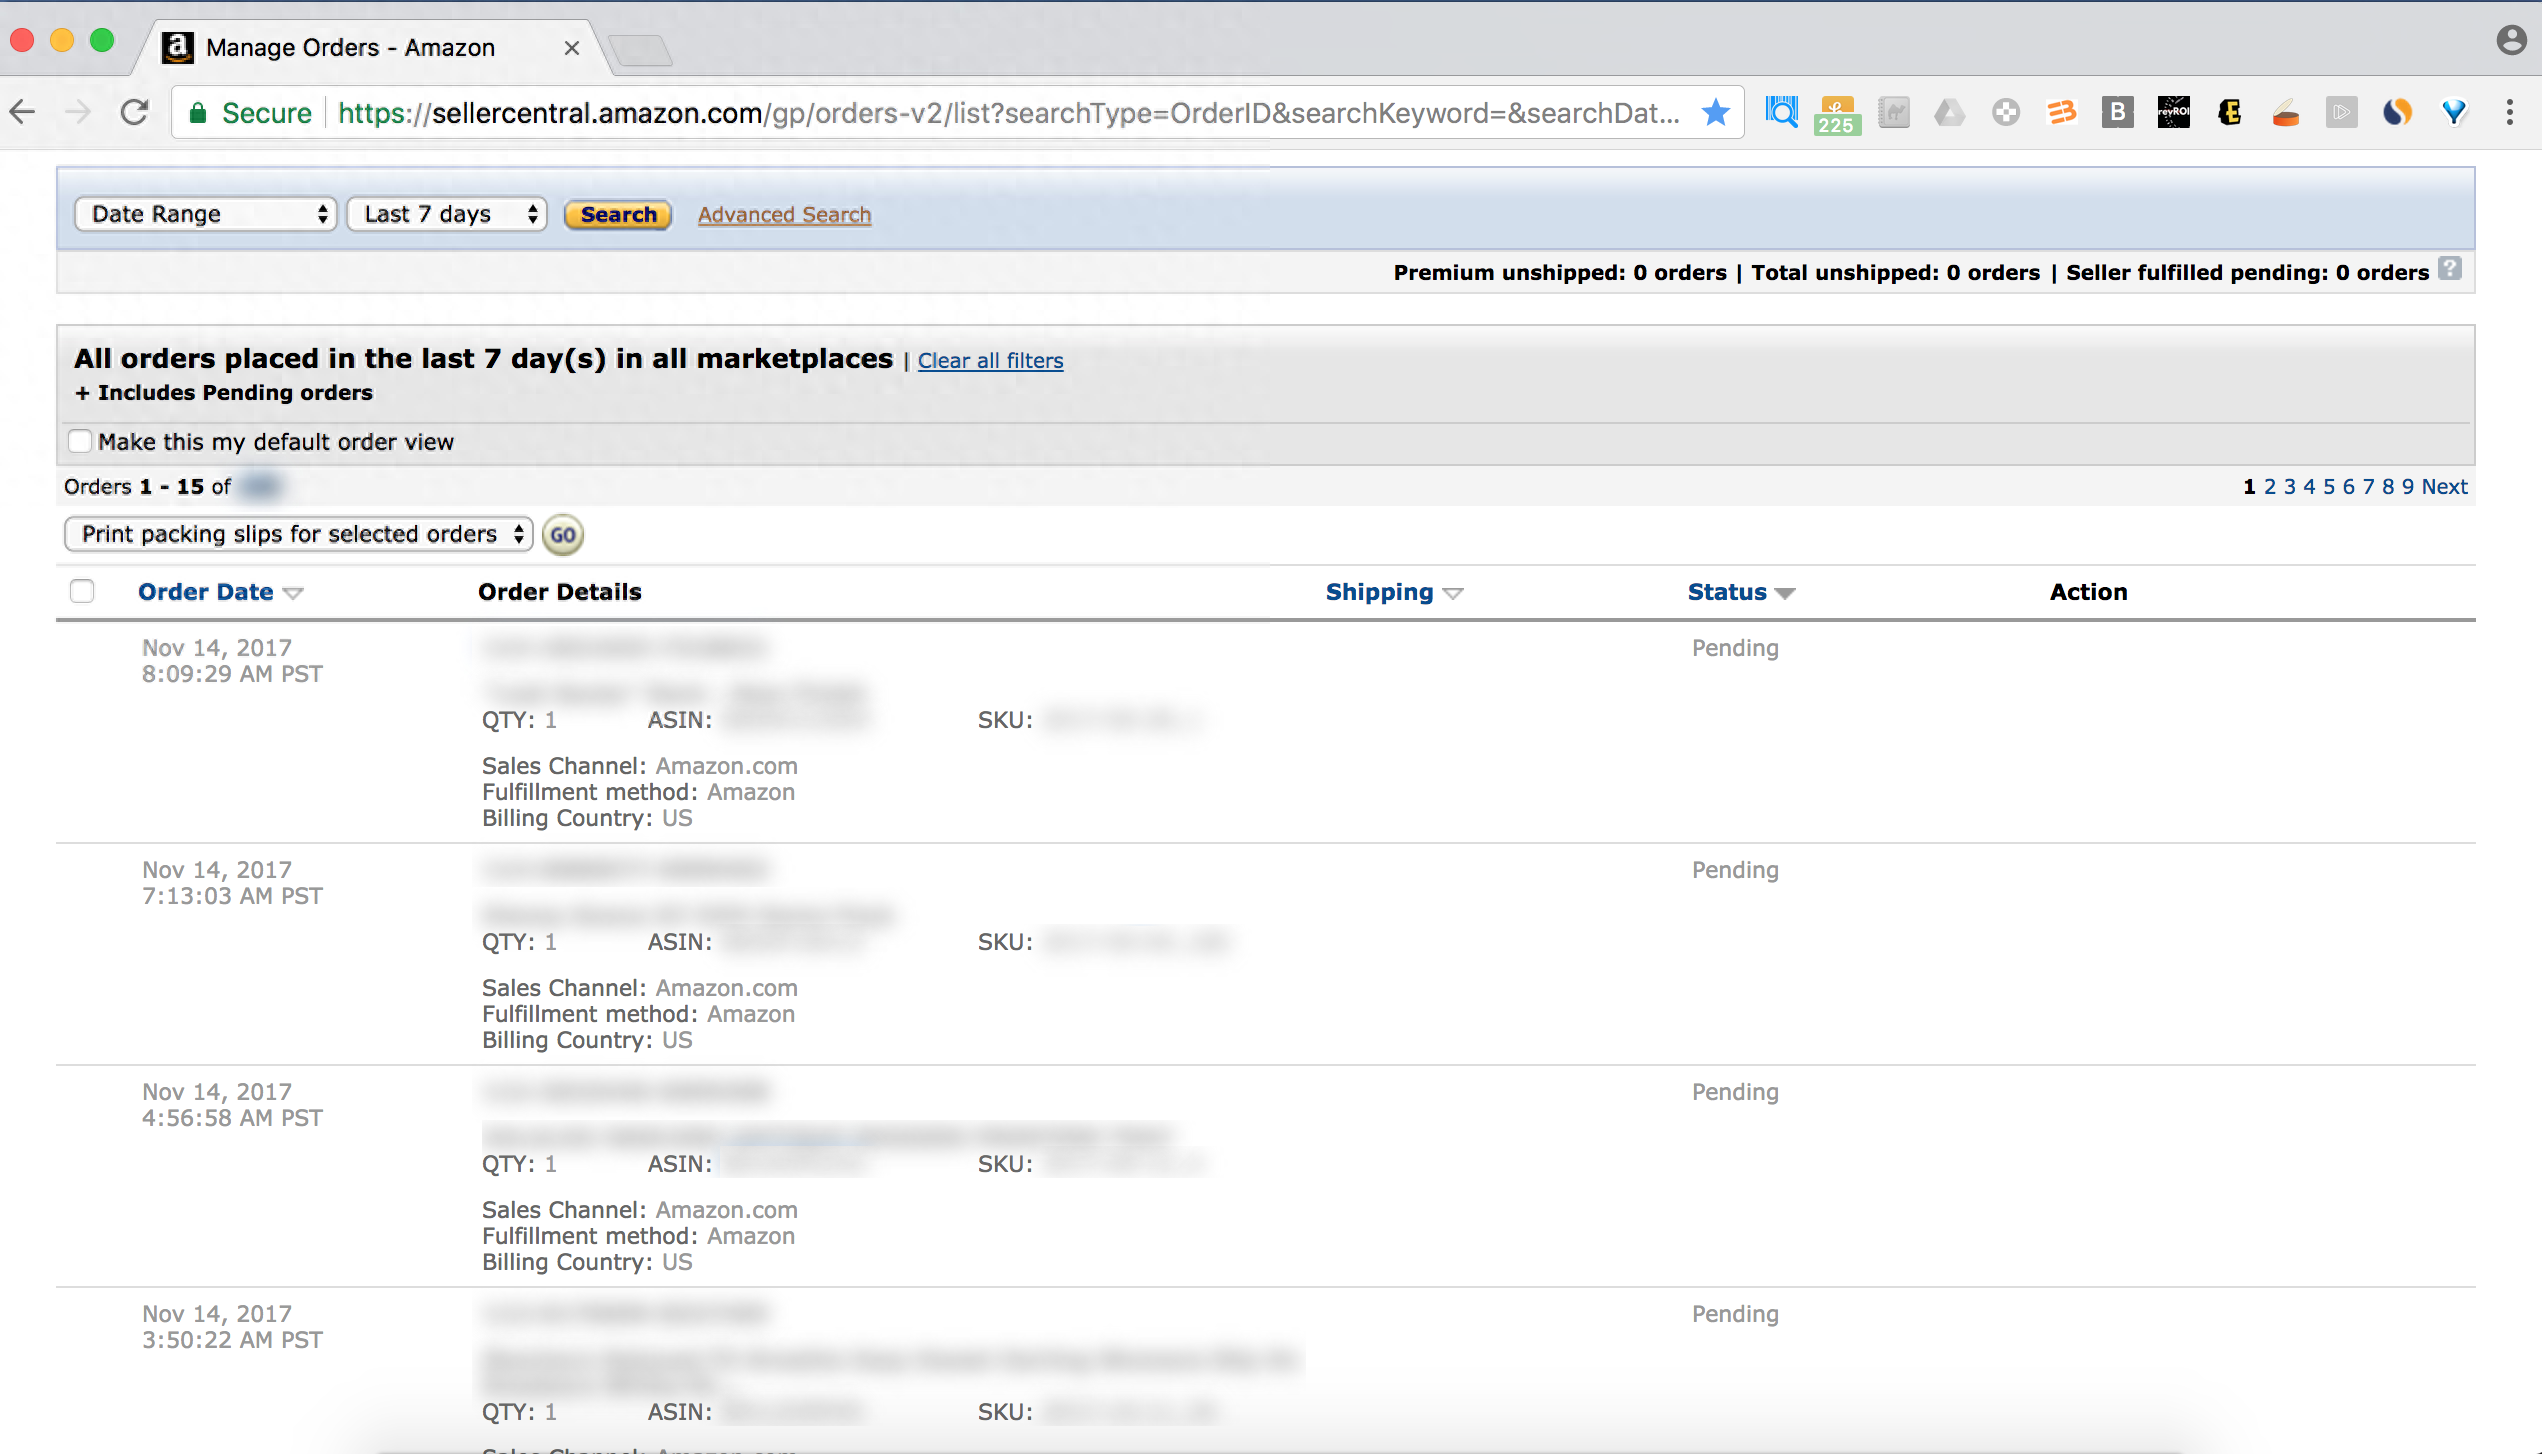Open the Chrome three-dot menu
2542x1454 pixels.
pyautogui.click(x=2510, y=113)
